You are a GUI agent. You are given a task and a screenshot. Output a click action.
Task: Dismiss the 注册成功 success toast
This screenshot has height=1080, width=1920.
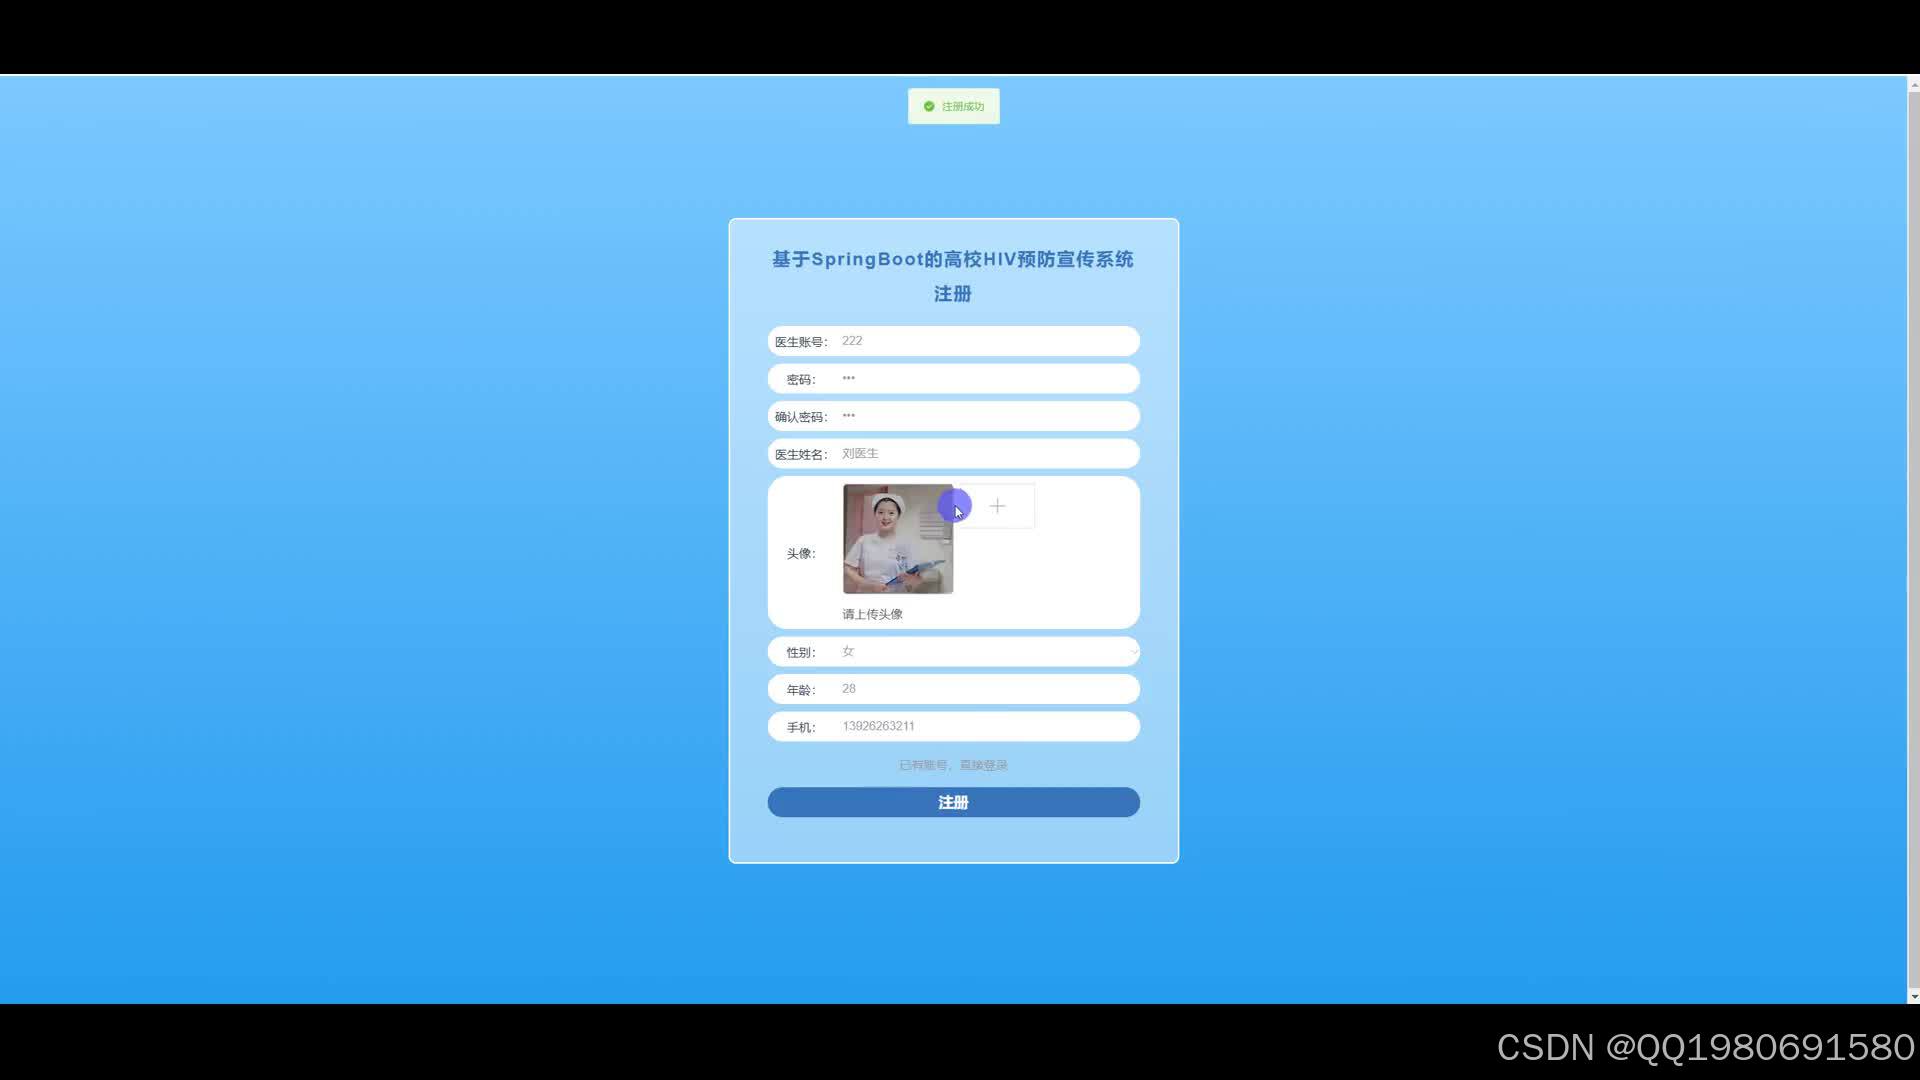(952, 105)
